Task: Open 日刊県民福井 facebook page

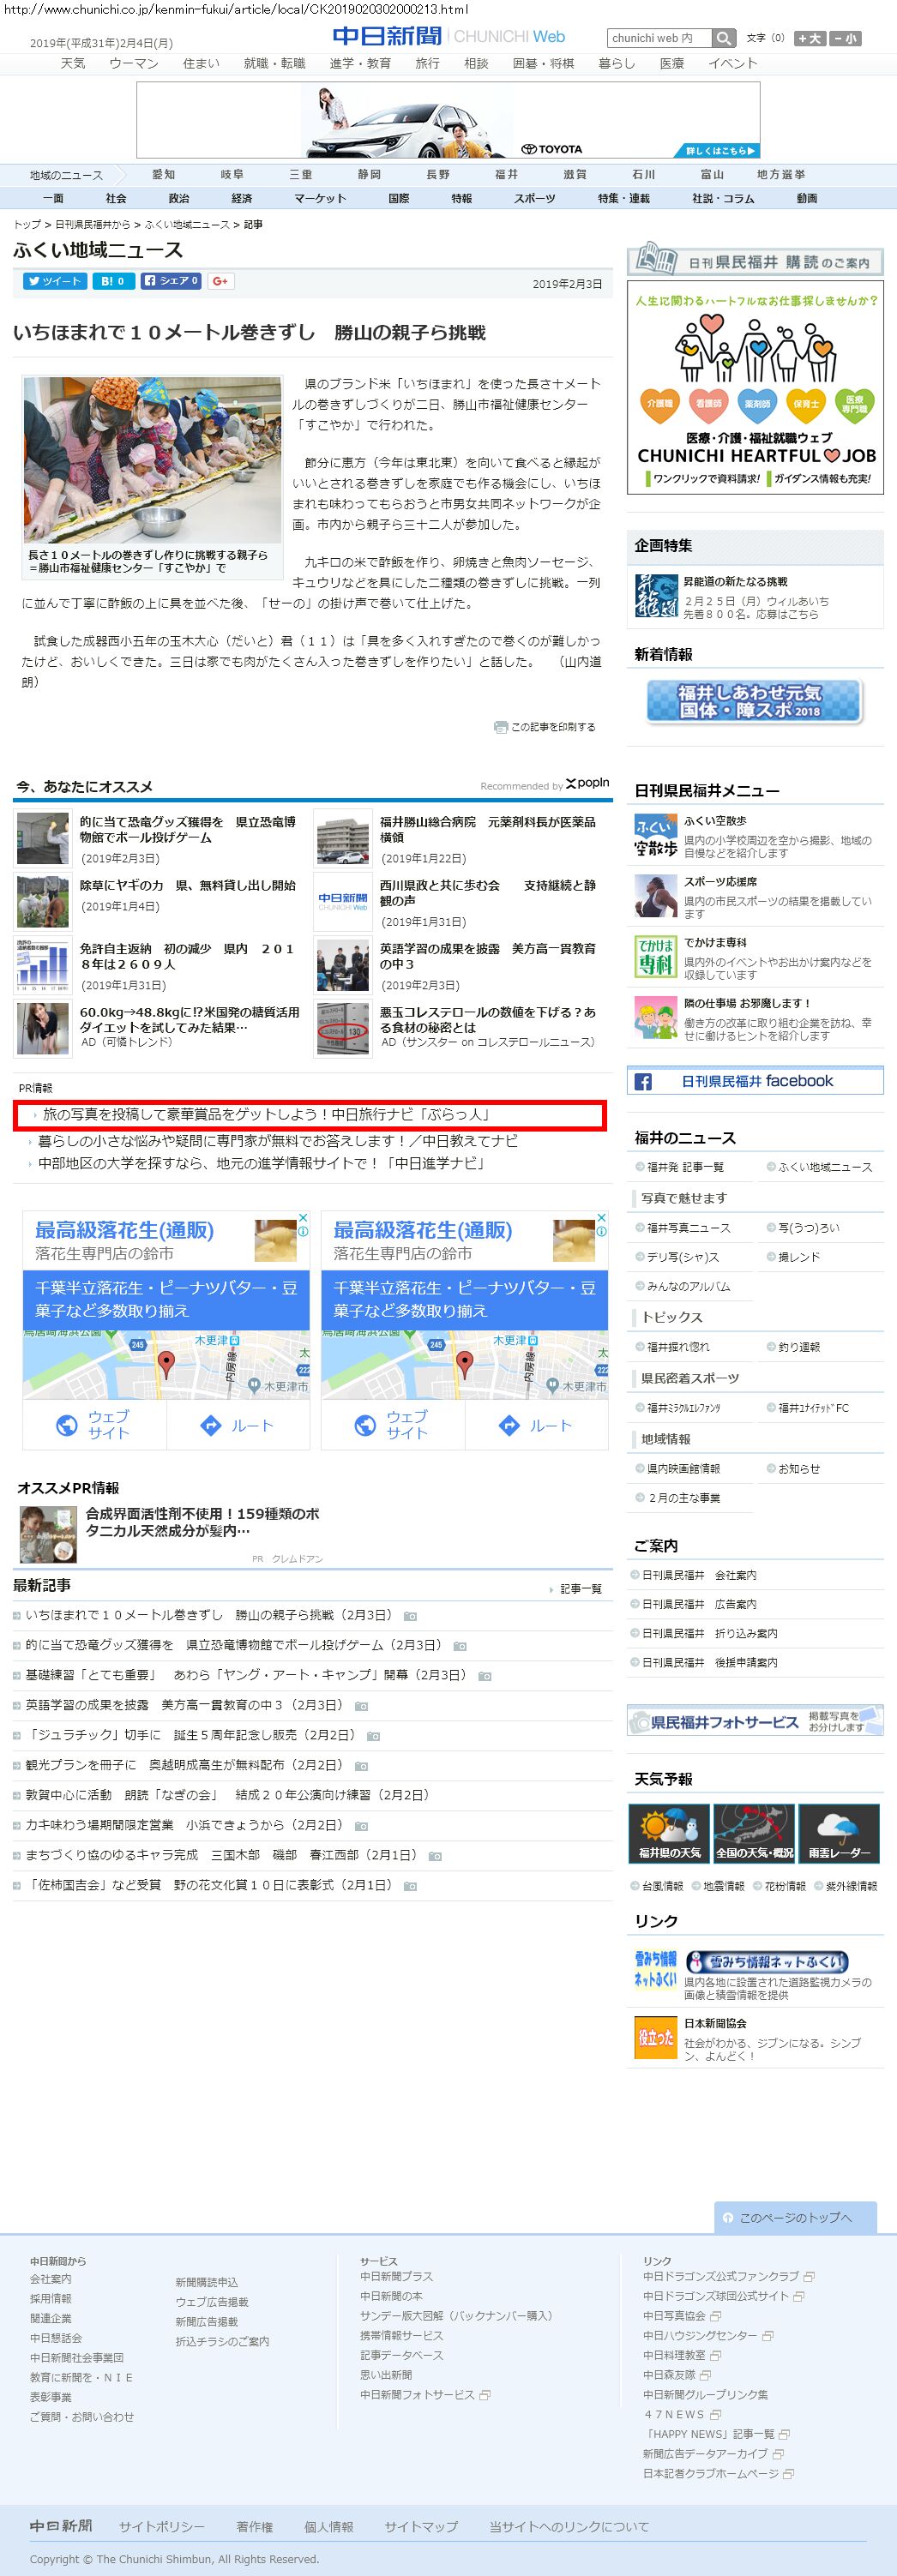Action: (x=755, y=1081)
